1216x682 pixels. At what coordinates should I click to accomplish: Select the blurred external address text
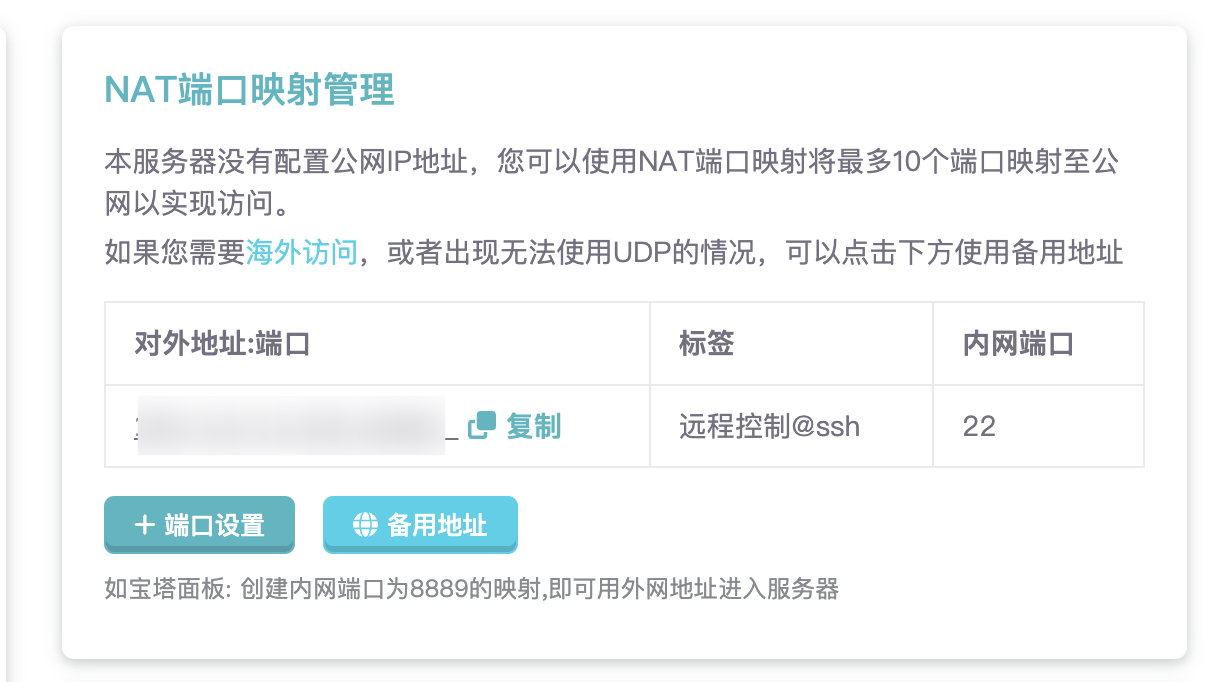[x=290, y=426]
